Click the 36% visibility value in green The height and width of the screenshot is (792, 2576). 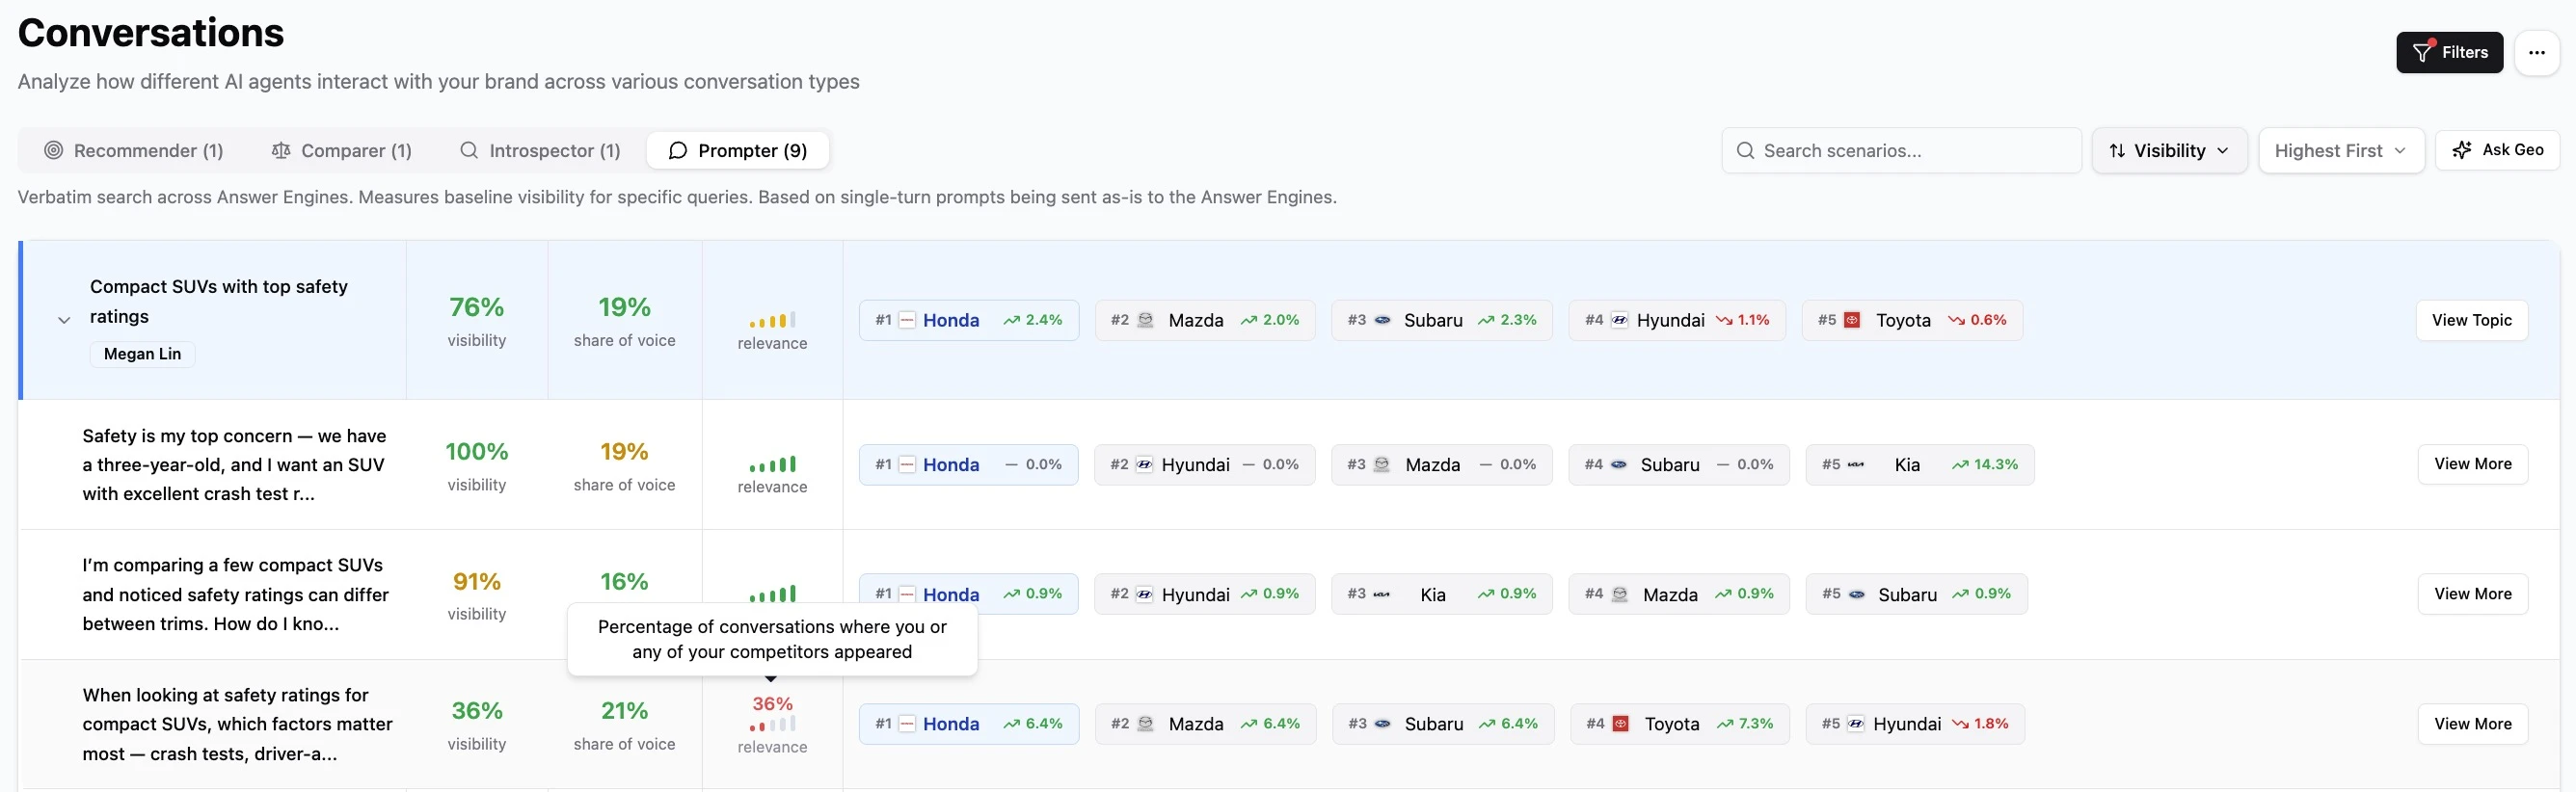477,711
